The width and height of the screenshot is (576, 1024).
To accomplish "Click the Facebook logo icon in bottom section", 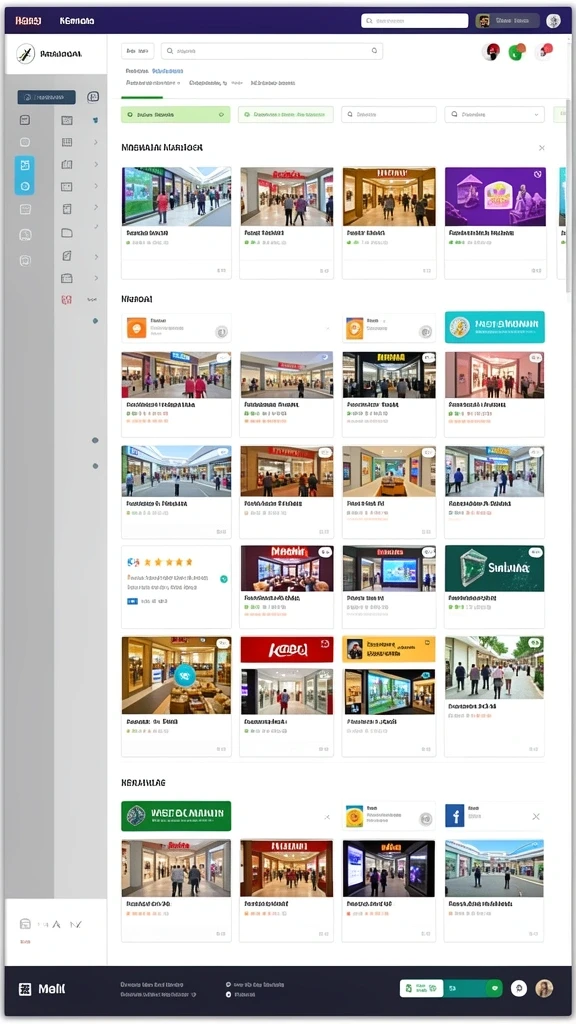I will click(x=455, y=816).
